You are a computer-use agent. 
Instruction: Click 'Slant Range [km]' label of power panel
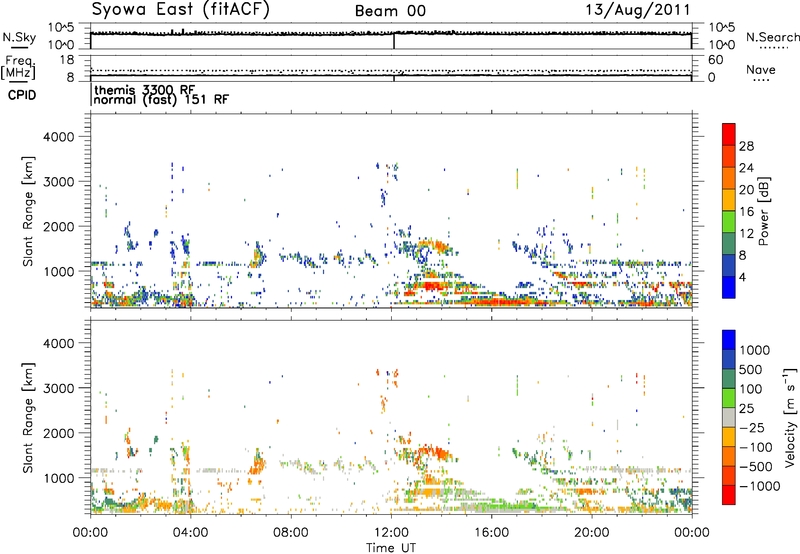tap(28, 211)
